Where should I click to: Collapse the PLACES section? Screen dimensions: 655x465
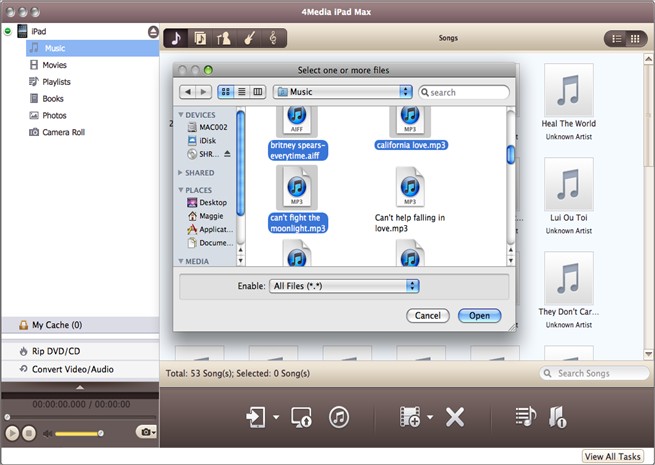[x=181, y=190]
